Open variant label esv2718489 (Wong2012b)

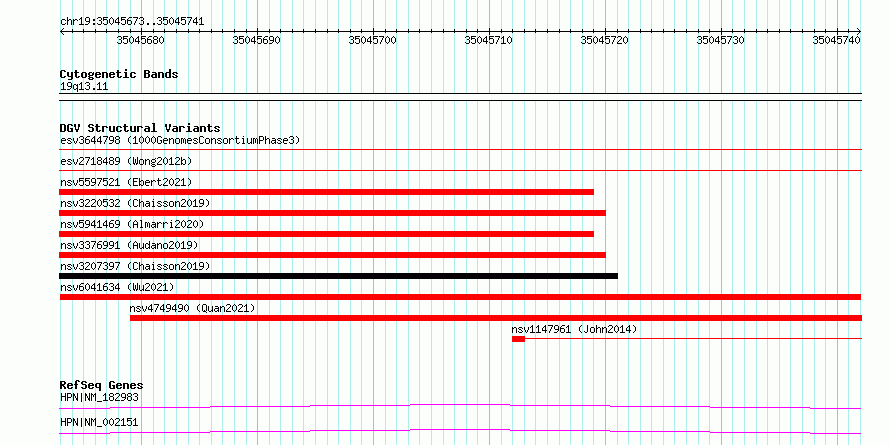pos(126,161)
